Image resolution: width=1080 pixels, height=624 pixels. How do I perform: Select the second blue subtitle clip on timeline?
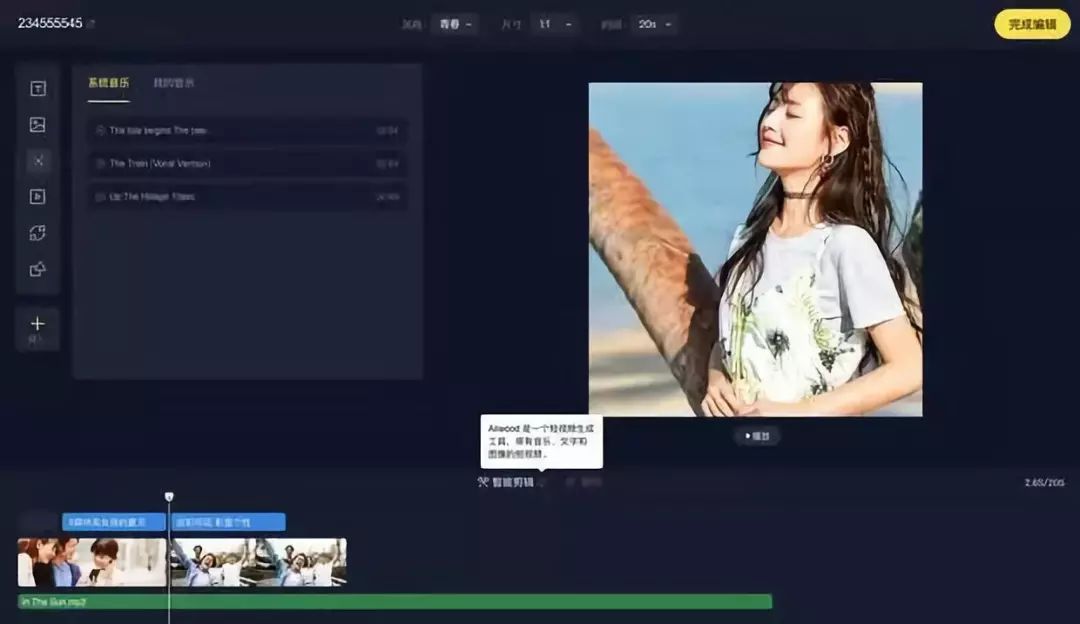tap(228, 522)
